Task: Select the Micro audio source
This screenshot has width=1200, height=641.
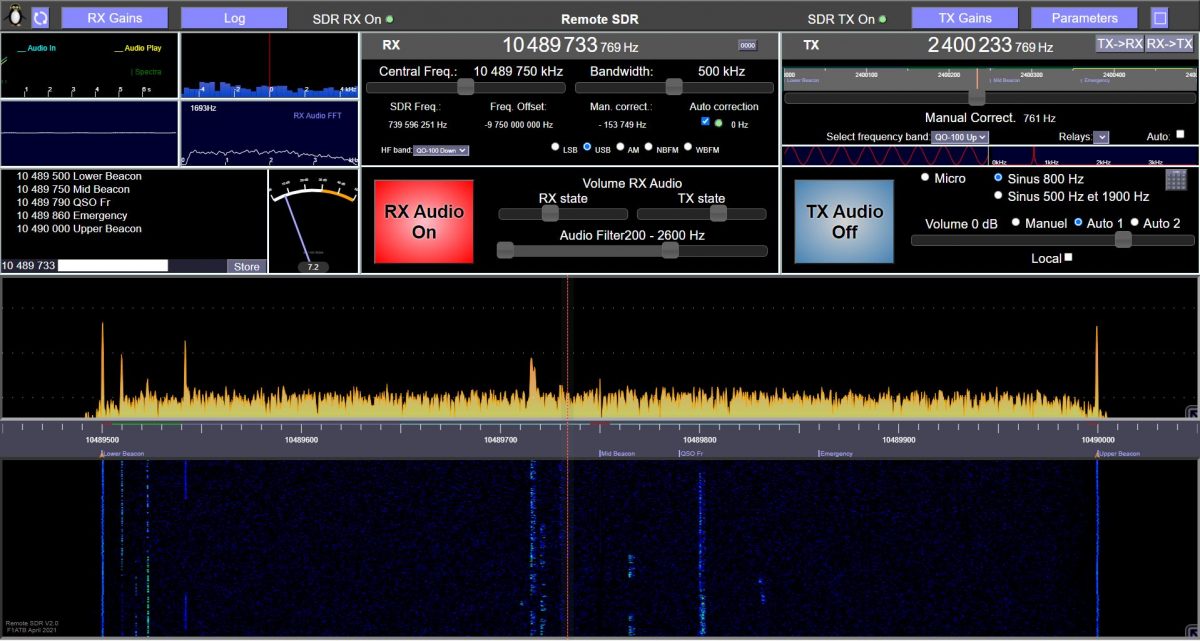Action: 925,178
